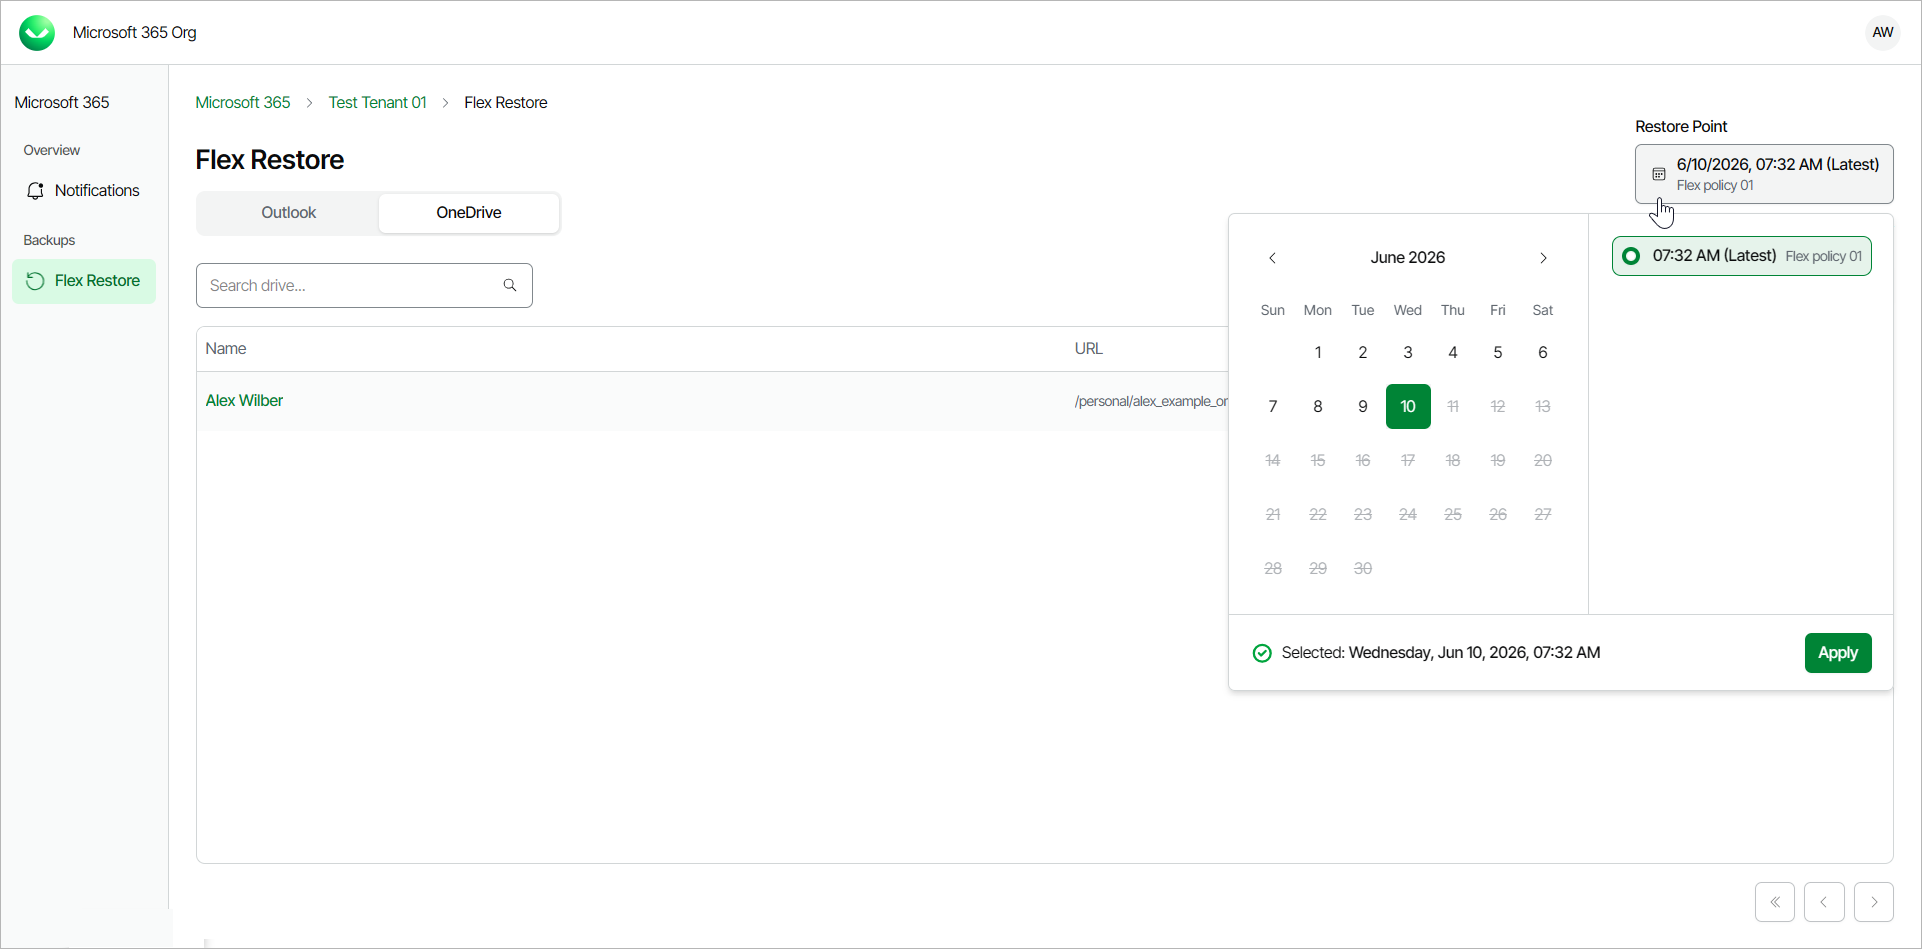The height and width of the screenshot is (949, 1922).
Task: Select June 4 in the calendar
Action: 1453,353
